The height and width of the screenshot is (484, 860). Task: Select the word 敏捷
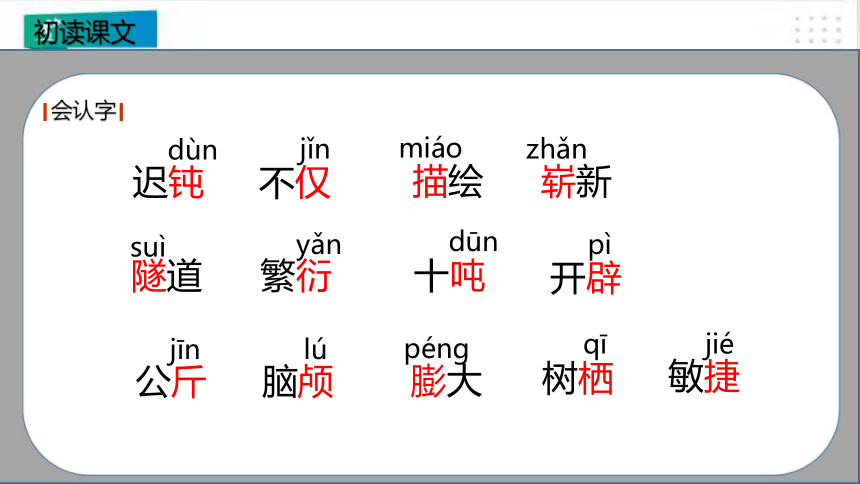tap(704, 376)
